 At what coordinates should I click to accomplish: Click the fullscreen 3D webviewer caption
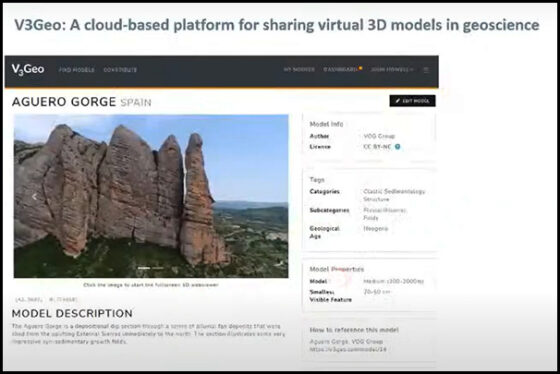(x=151, y=285)
